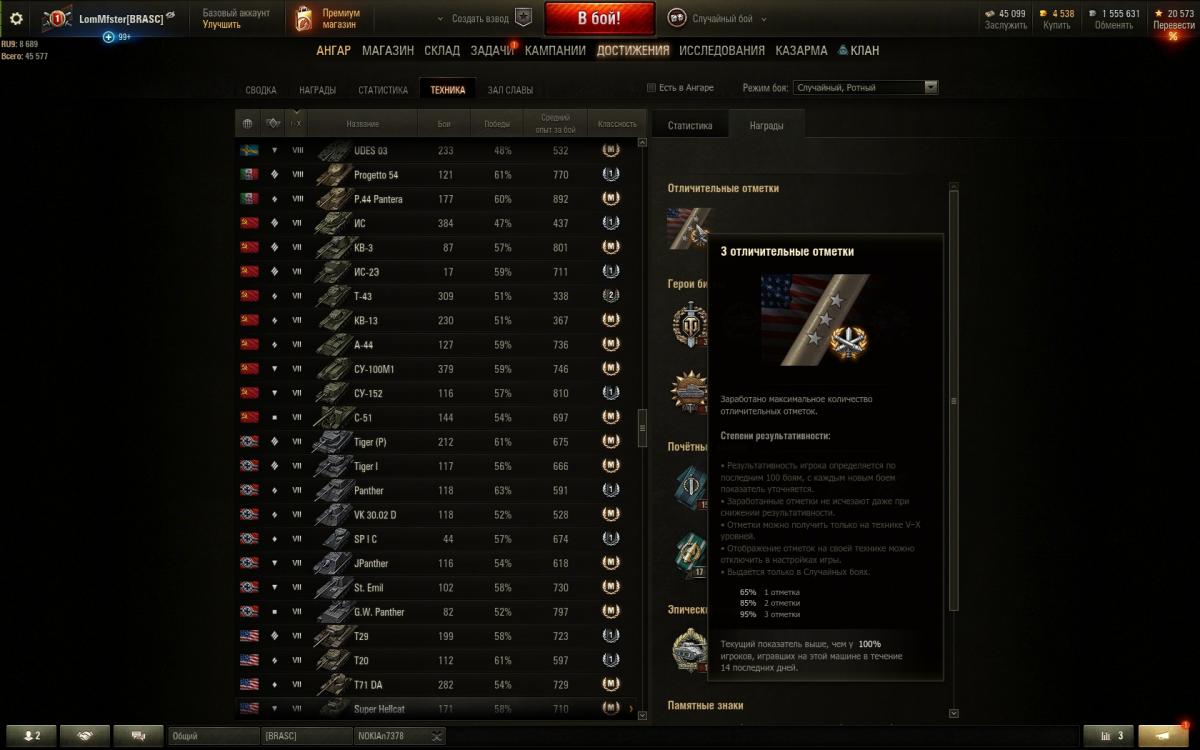
Task: Toggle the Есть в Ангаре checkbox
Action: coord(652,88)
